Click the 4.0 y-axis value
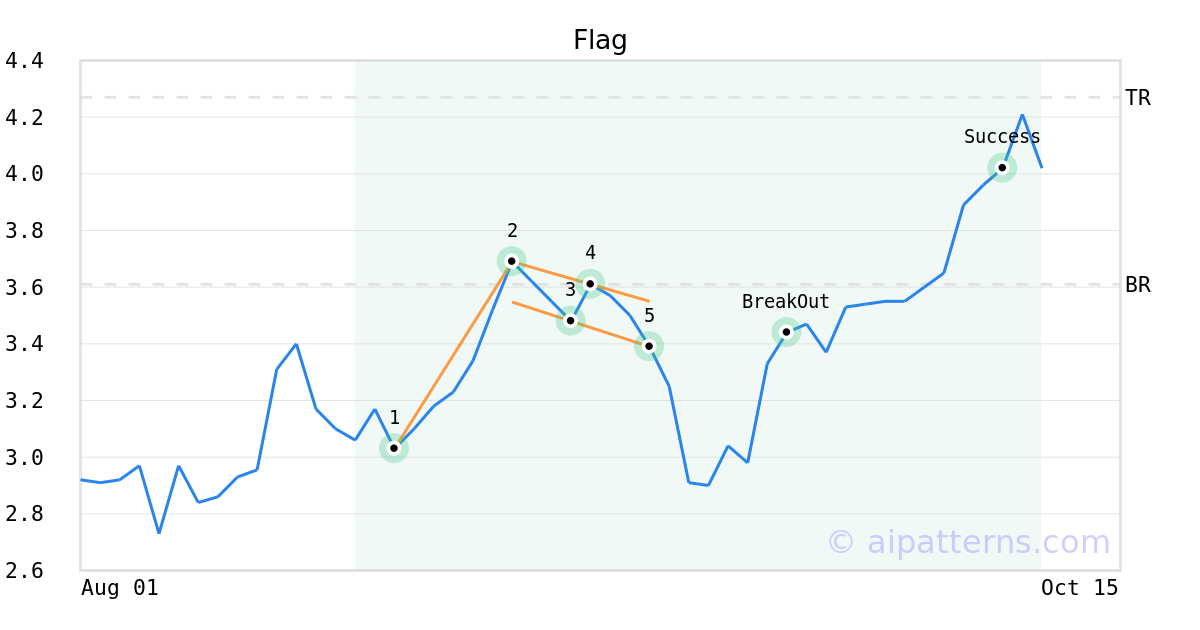 (x=24, y=174)
